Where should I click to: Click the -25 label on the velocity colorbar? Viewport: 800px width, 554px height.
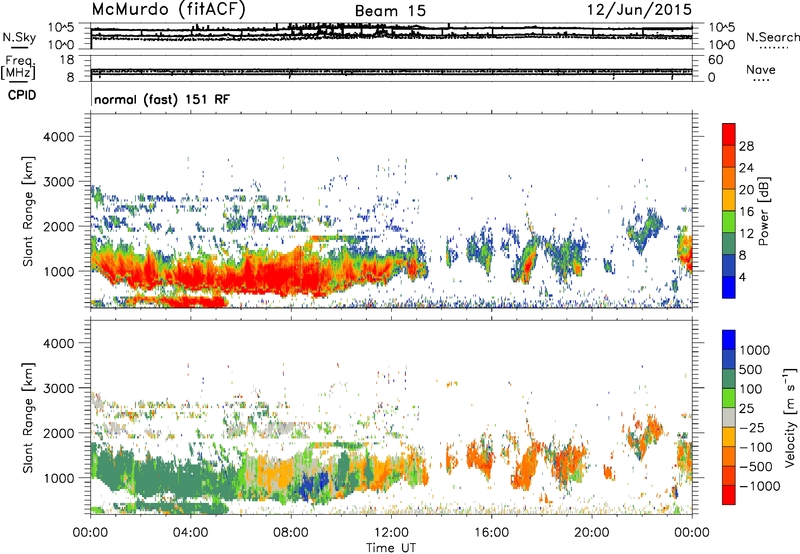(x=753, y=428)
